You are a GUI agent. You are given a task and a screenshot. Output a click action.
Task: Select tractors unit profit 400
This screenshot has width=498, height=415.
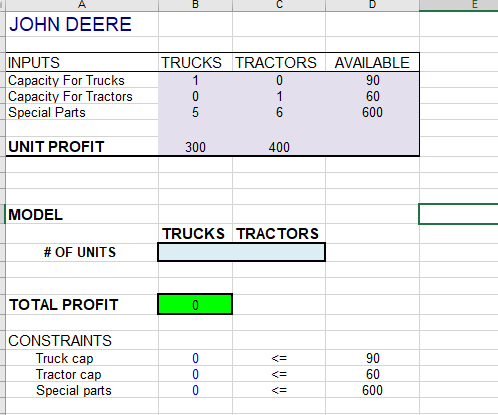pyautogui.click(x=279, y=147)
